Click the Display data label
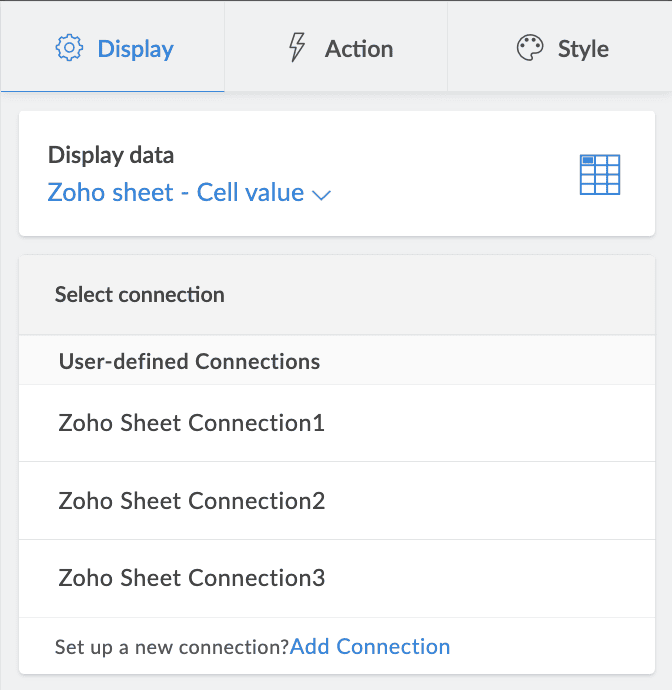This screenshot has width=672, height=690. coord(111,155)
